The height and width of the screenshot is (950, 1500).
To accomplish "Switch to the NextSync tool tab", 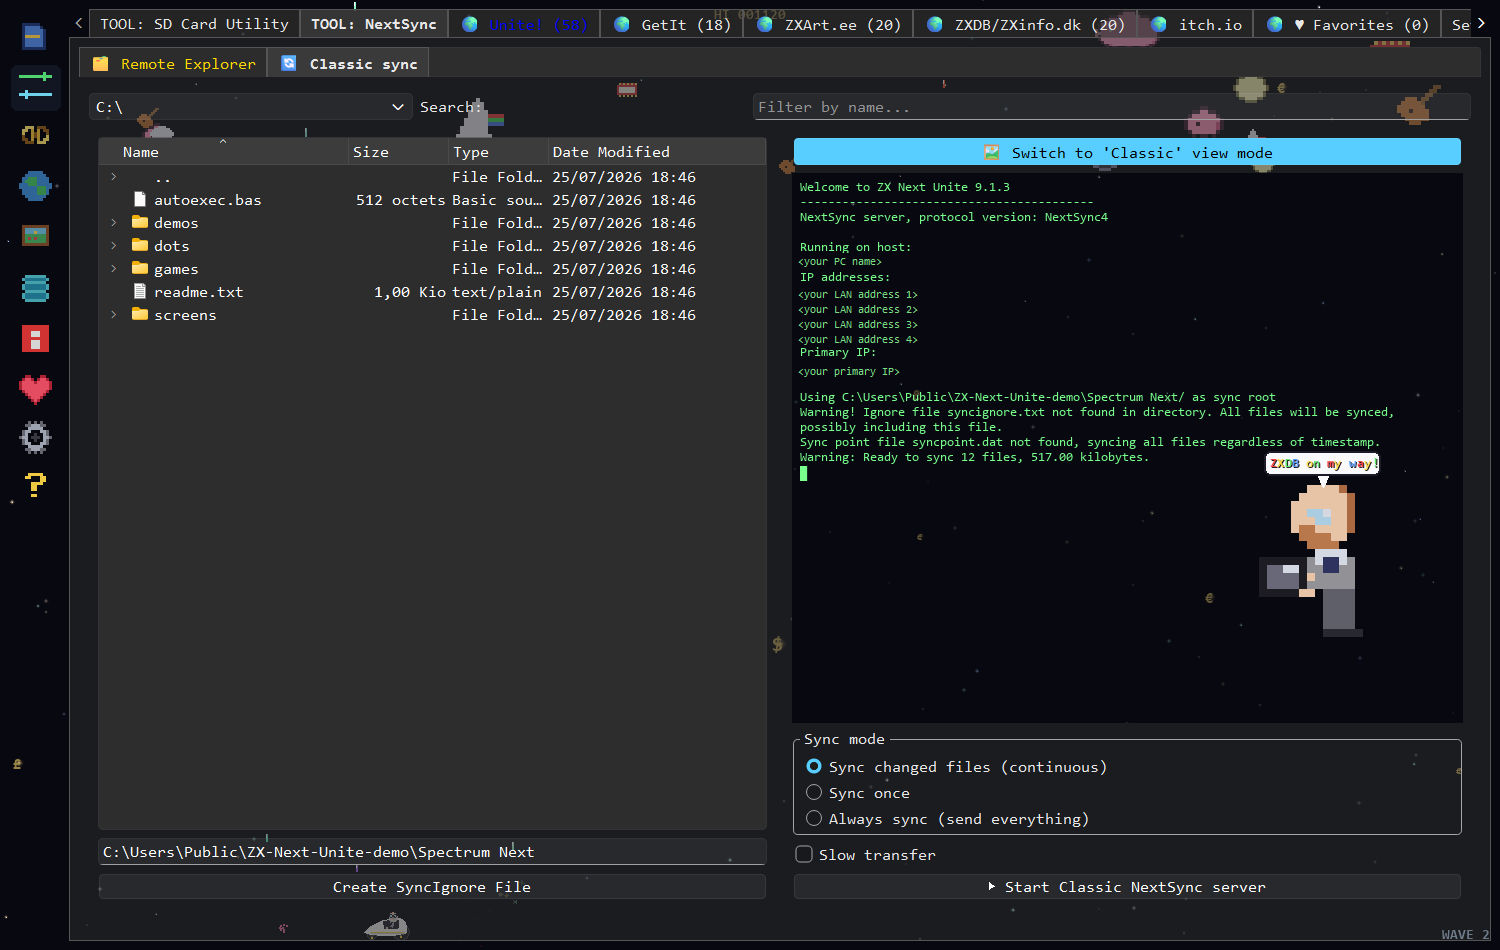I will click(374, 24).
